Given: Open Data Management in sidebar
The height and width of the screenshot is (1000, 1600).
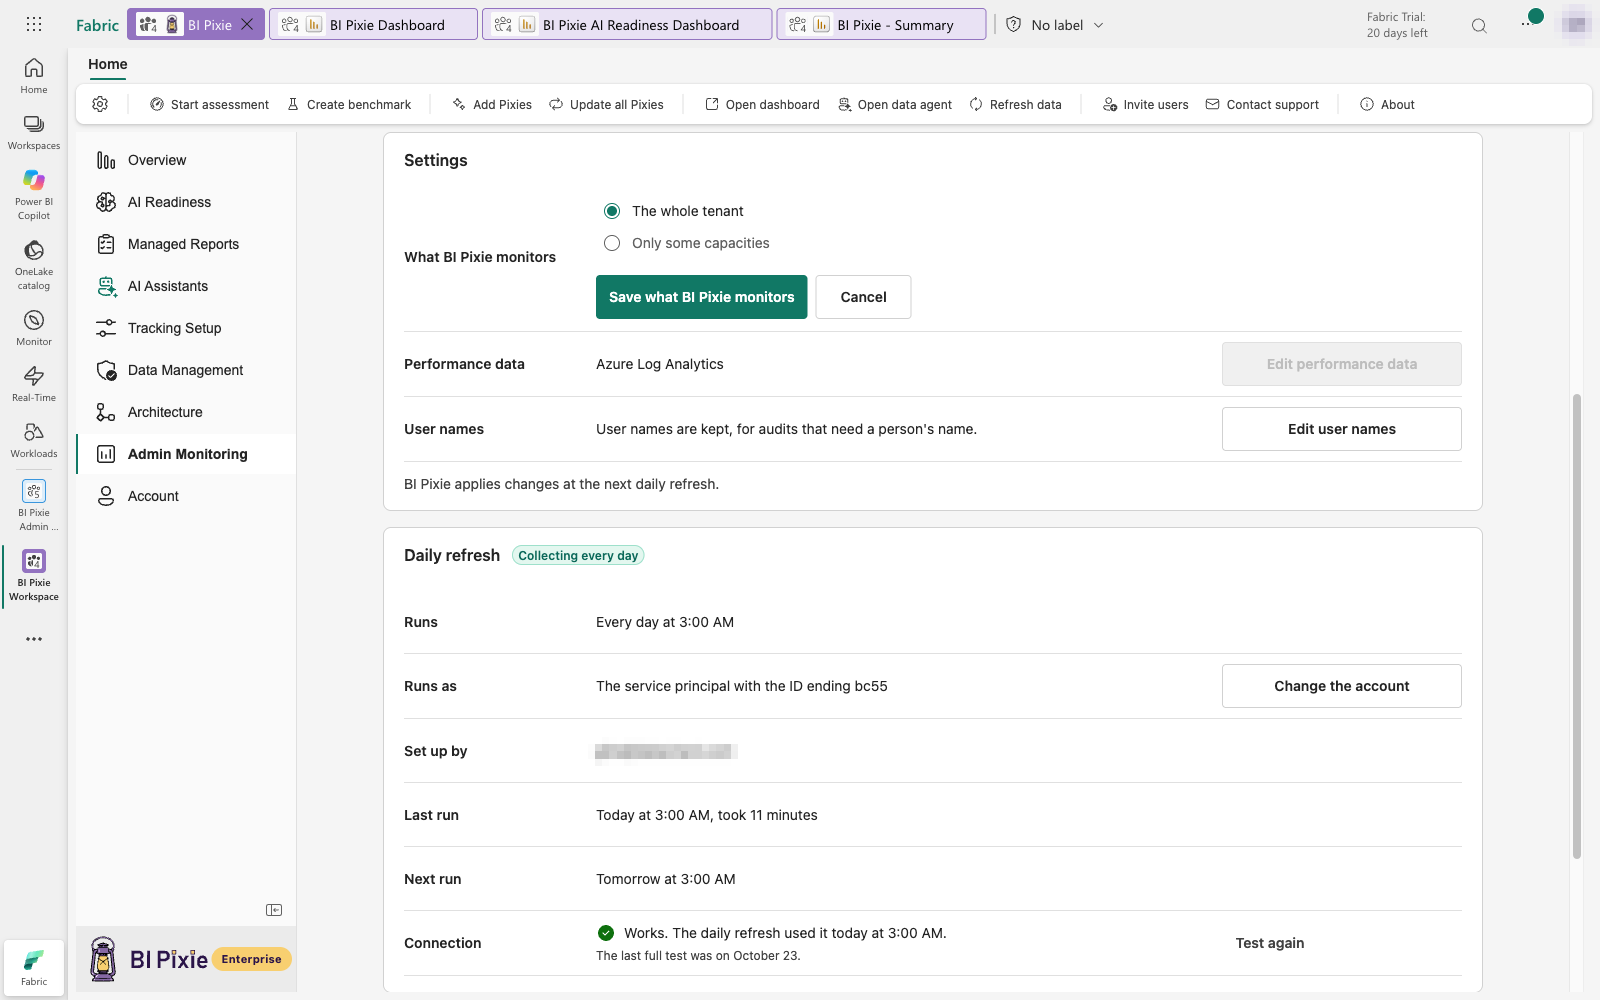Looking at the screenshot, I should pyautogui.click(x=186, y=370).
